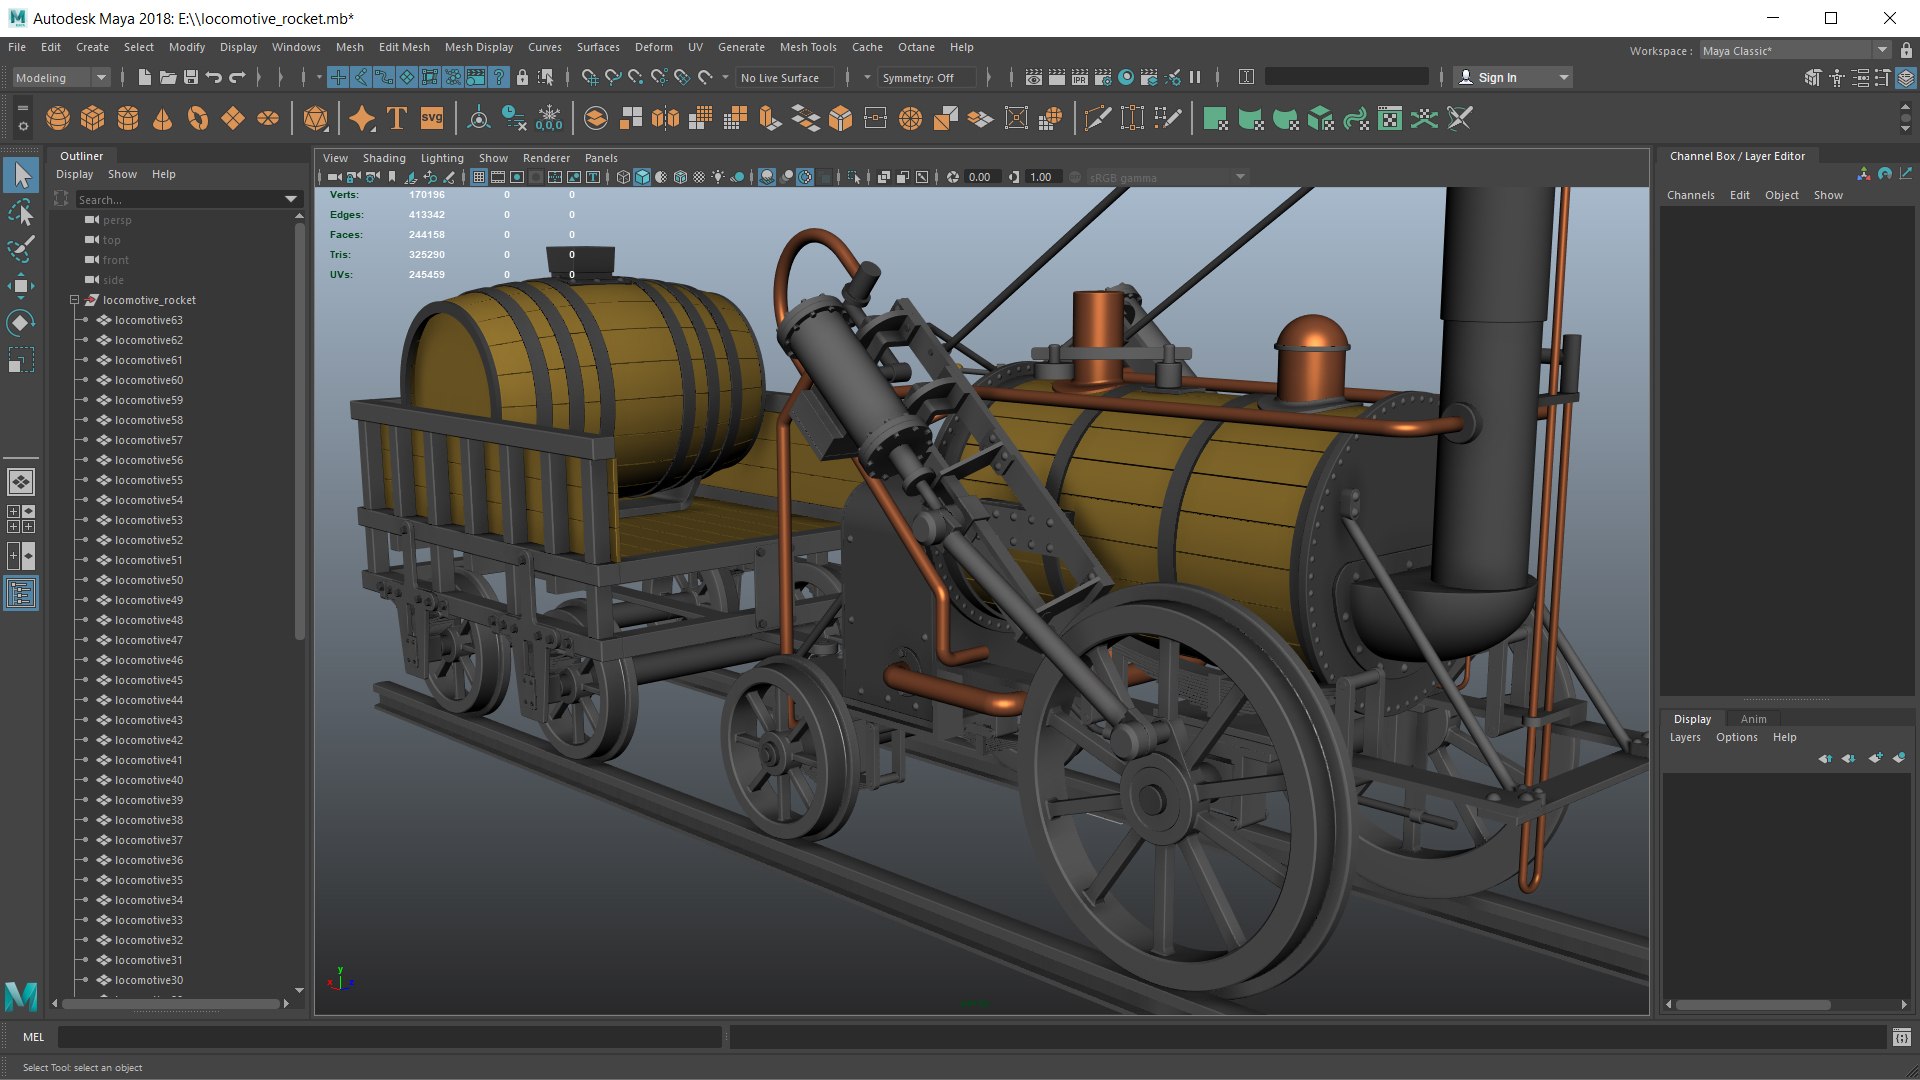Viewport: 1920px width, 1080px height.
Task: Toggle the viewport grid display
Action: (479, 177)
